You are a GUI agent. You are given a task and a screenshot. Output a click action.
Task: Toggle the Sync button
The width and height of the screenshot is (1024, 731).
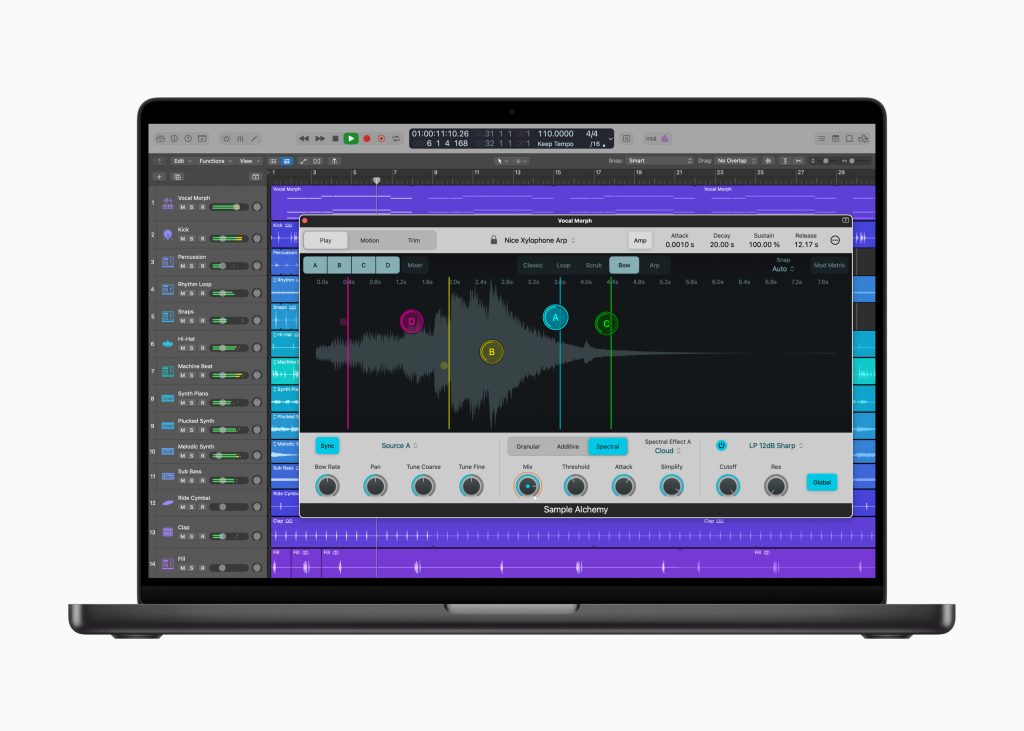[327, 446]
